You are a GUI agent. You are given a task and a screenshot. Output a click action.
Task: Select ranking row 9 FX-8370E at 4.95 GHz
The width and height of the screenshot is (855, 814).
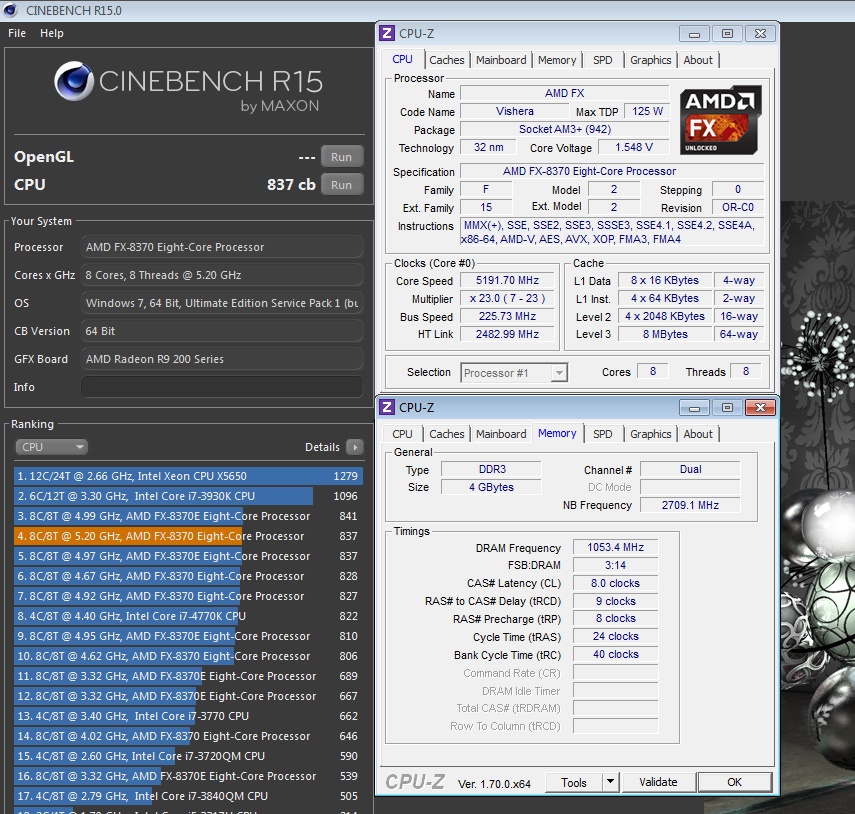click(x=188, y=636)
